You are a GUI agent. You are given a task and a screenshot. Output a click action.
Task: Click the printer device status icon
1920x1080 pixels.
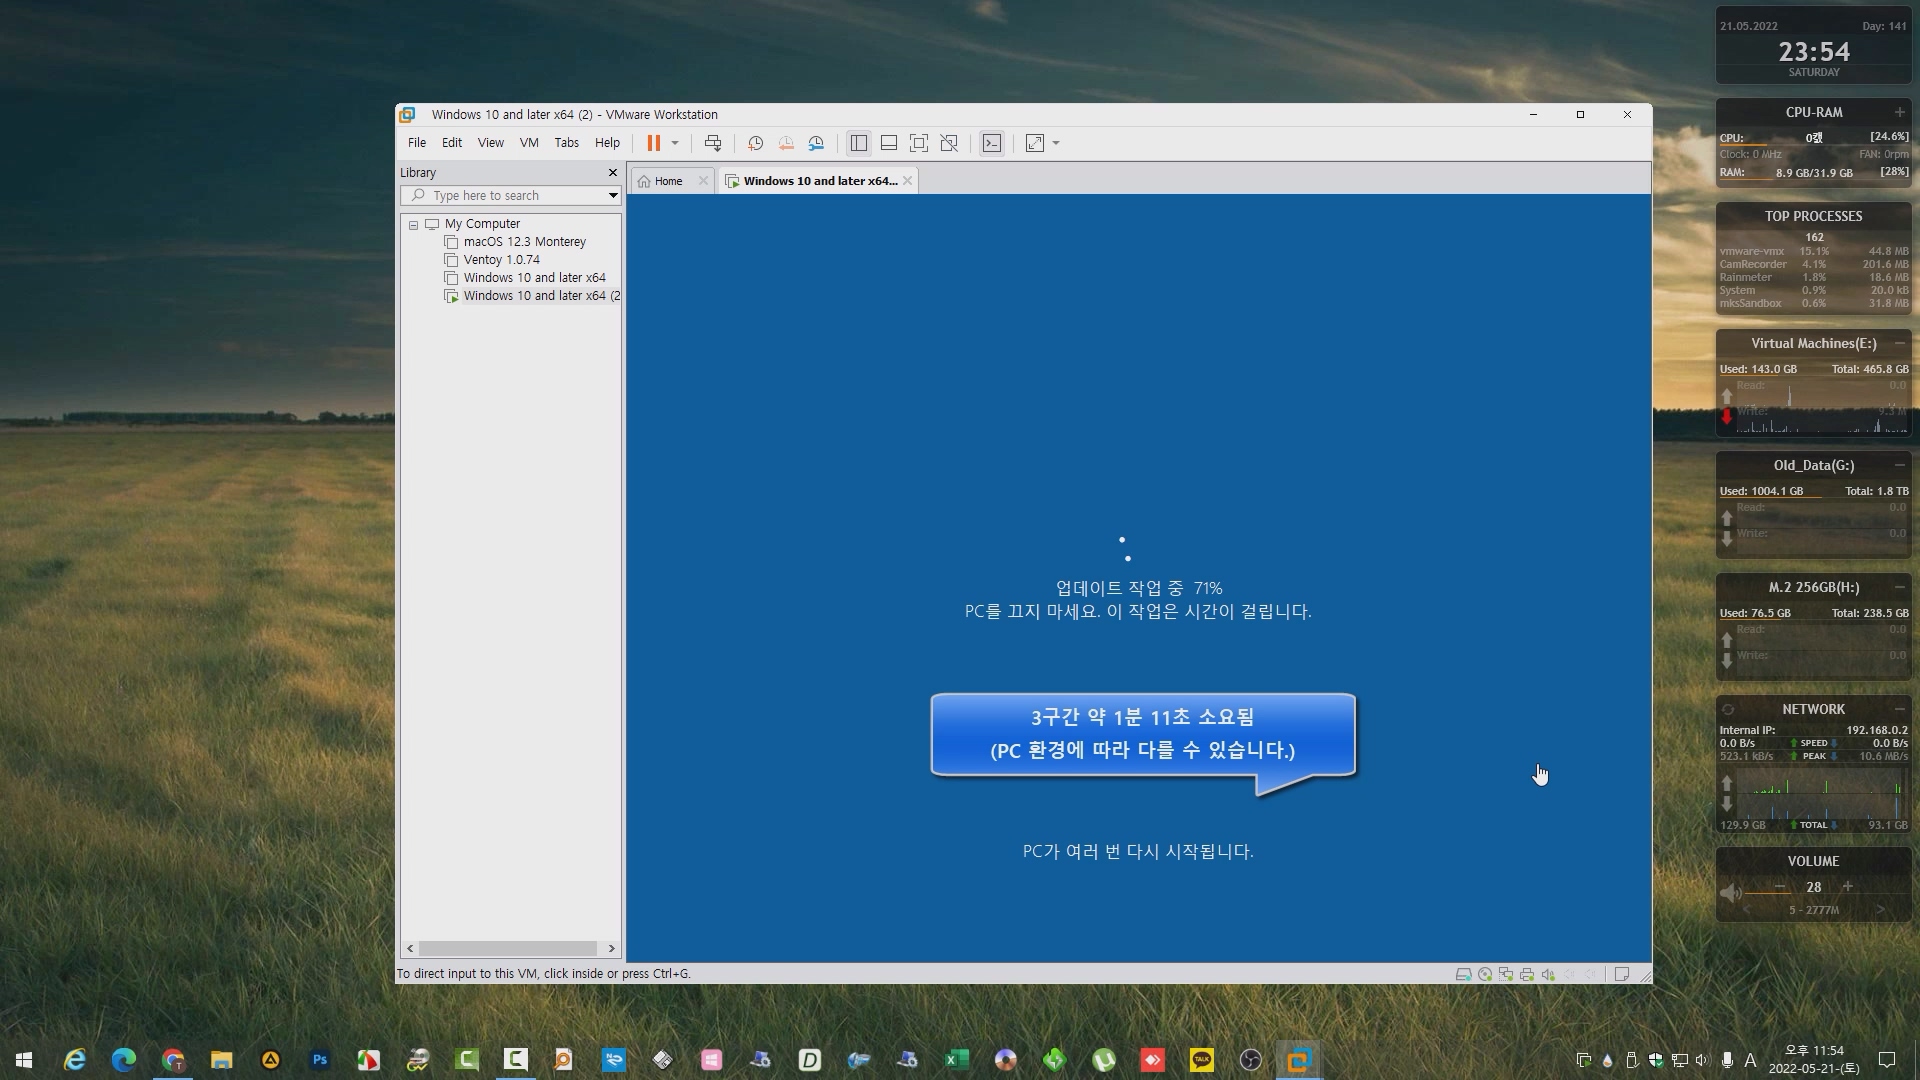(x=1527, y=975)
